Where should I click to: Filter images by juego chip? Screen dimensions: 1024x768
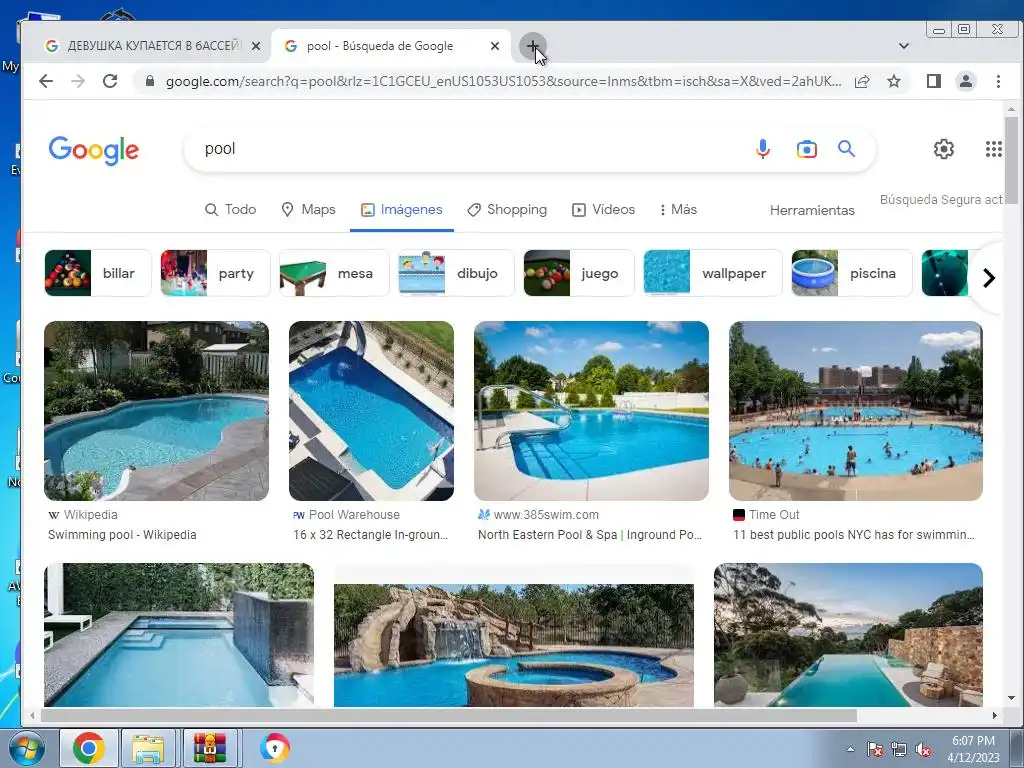[579, 273]
